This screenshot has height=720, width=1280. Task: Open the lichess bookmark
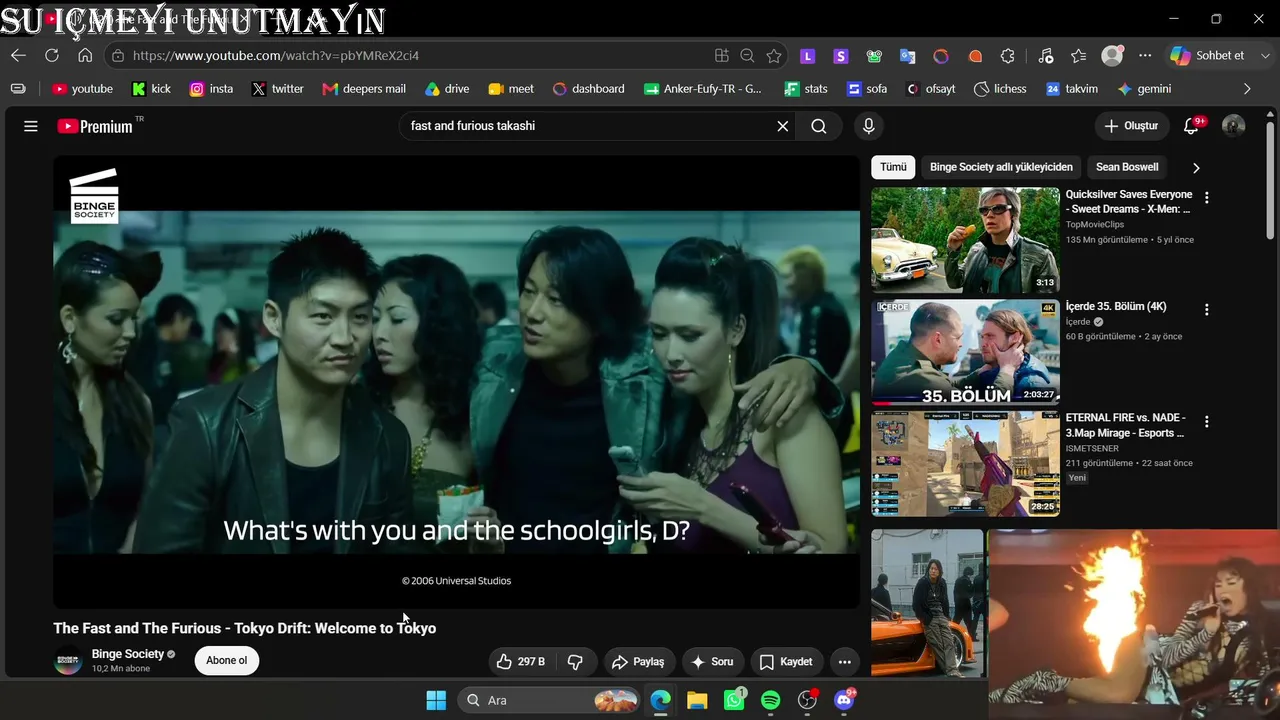coord(1001,89)
